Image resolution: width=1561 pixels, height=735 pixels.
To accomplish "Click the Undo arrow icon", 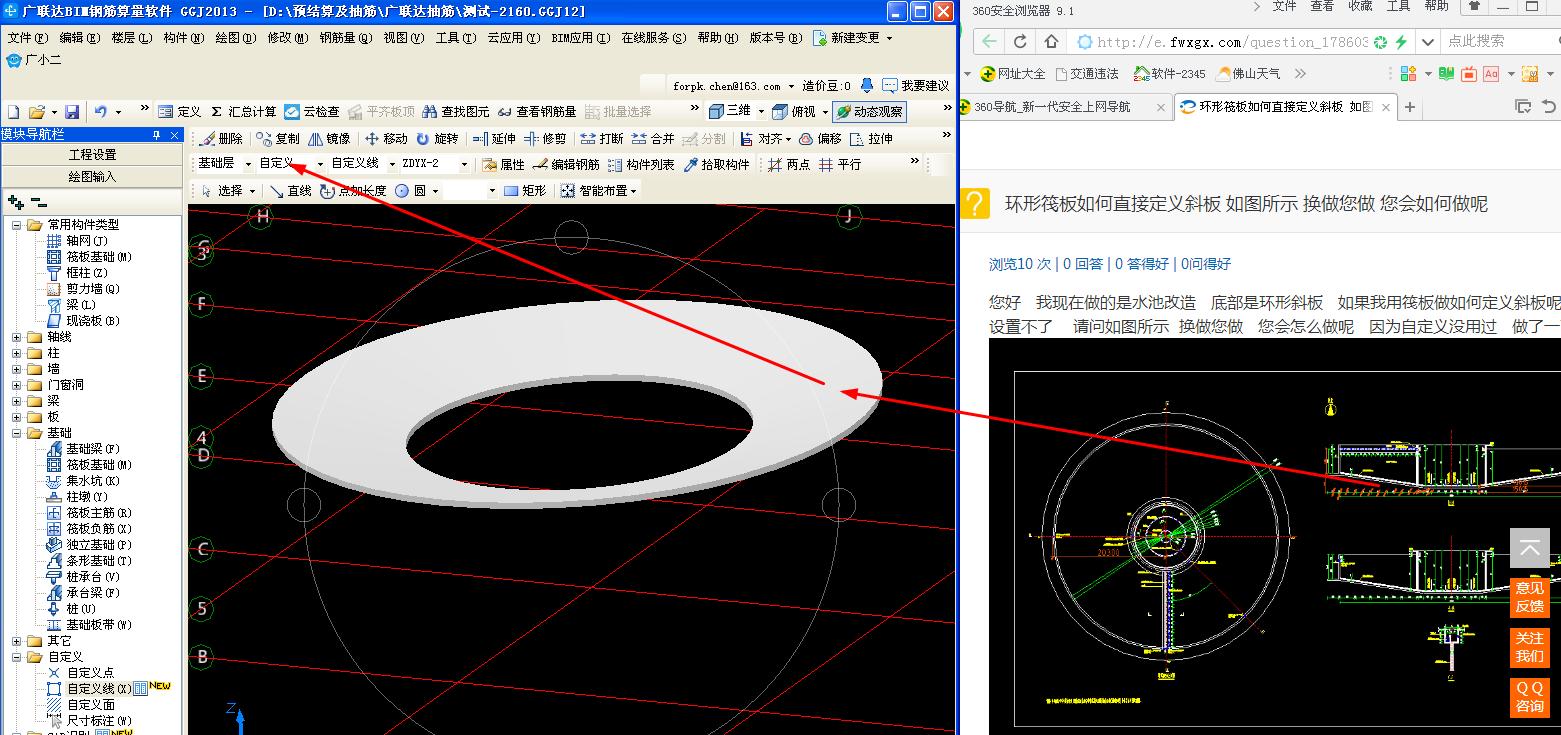I will tap(101, 112).
